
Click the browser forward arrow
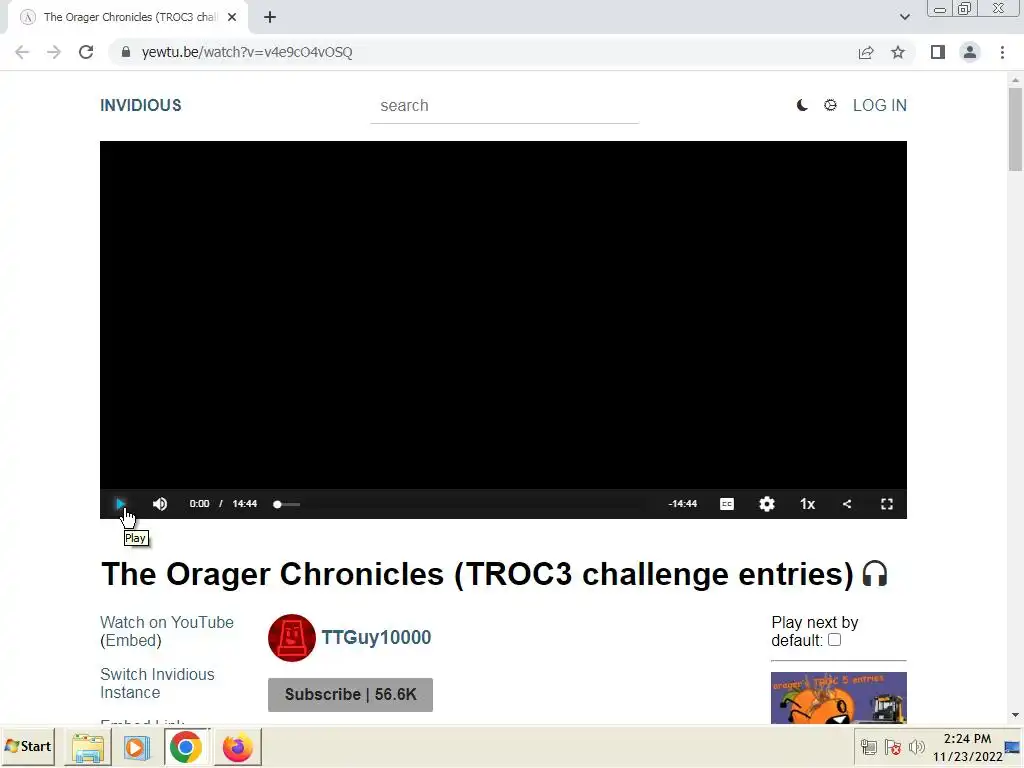(54, 52)
